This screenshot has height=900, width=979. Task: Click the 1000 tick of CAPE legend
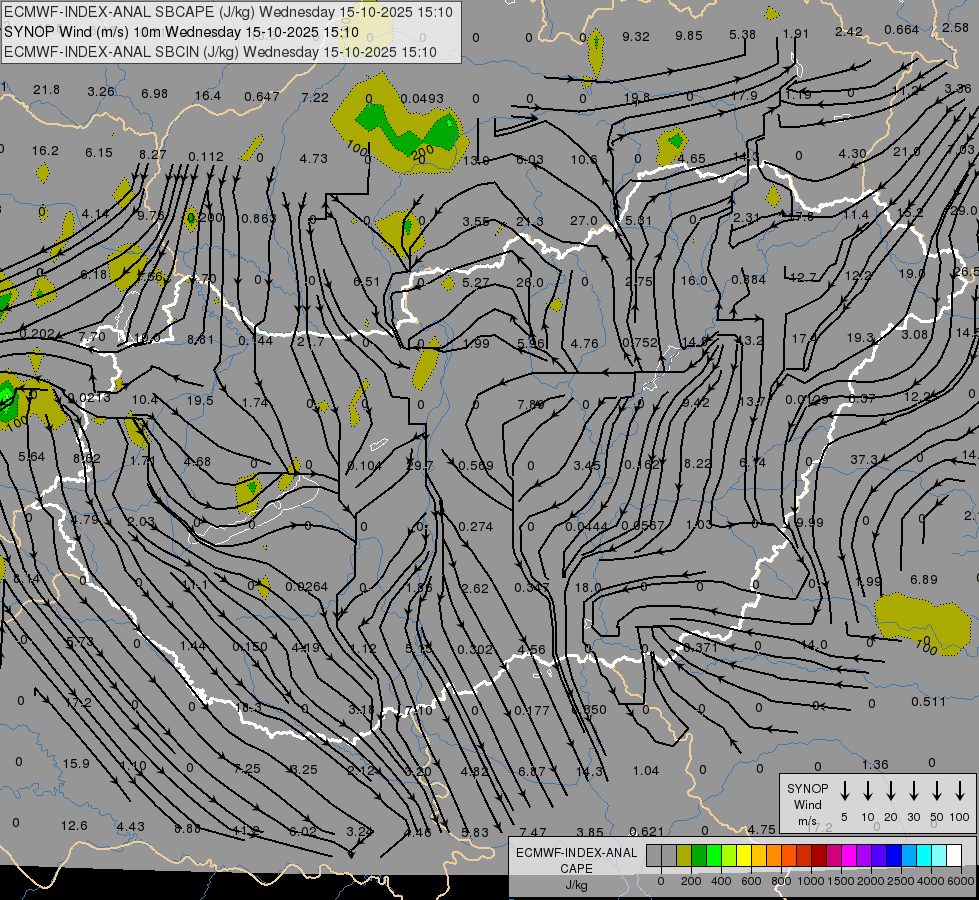pyautogui.click(x=810, y=881)
